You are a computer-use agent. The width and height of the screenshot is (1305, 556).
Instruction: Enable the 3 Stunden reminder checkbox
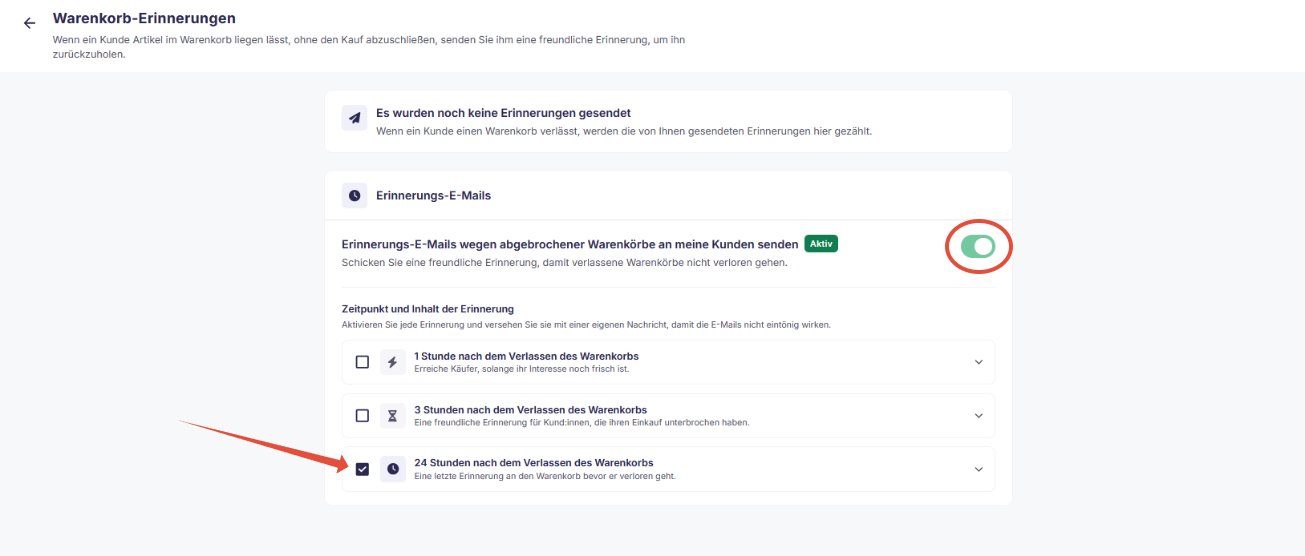tap(362, 416)
